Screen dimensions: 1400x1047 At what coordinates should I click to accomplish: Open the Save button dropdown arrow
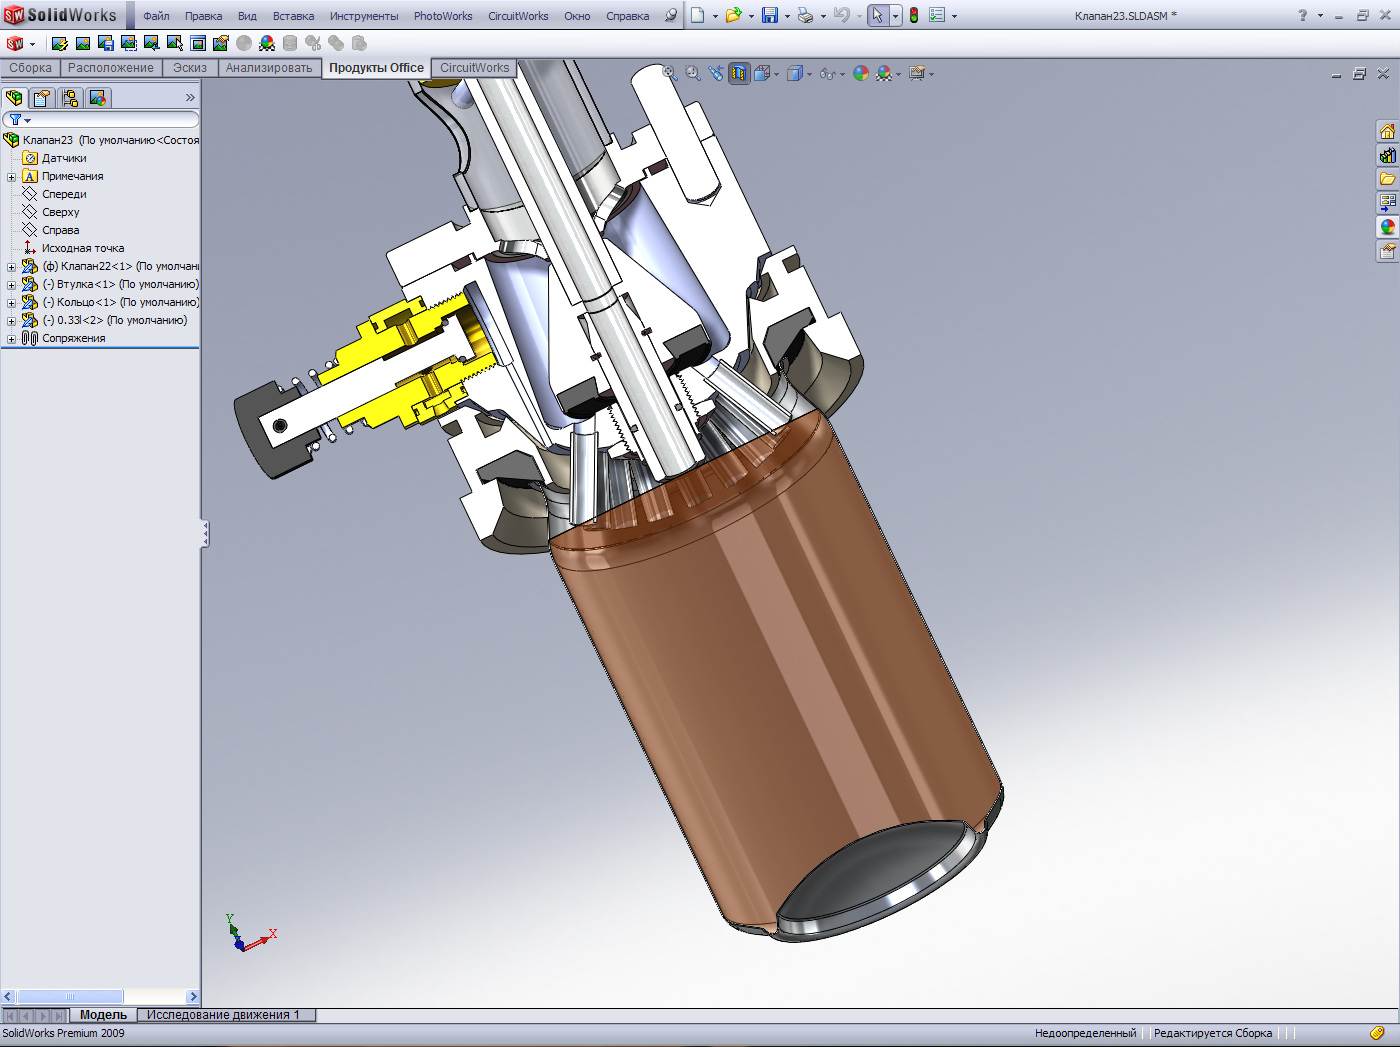point(787,16)
